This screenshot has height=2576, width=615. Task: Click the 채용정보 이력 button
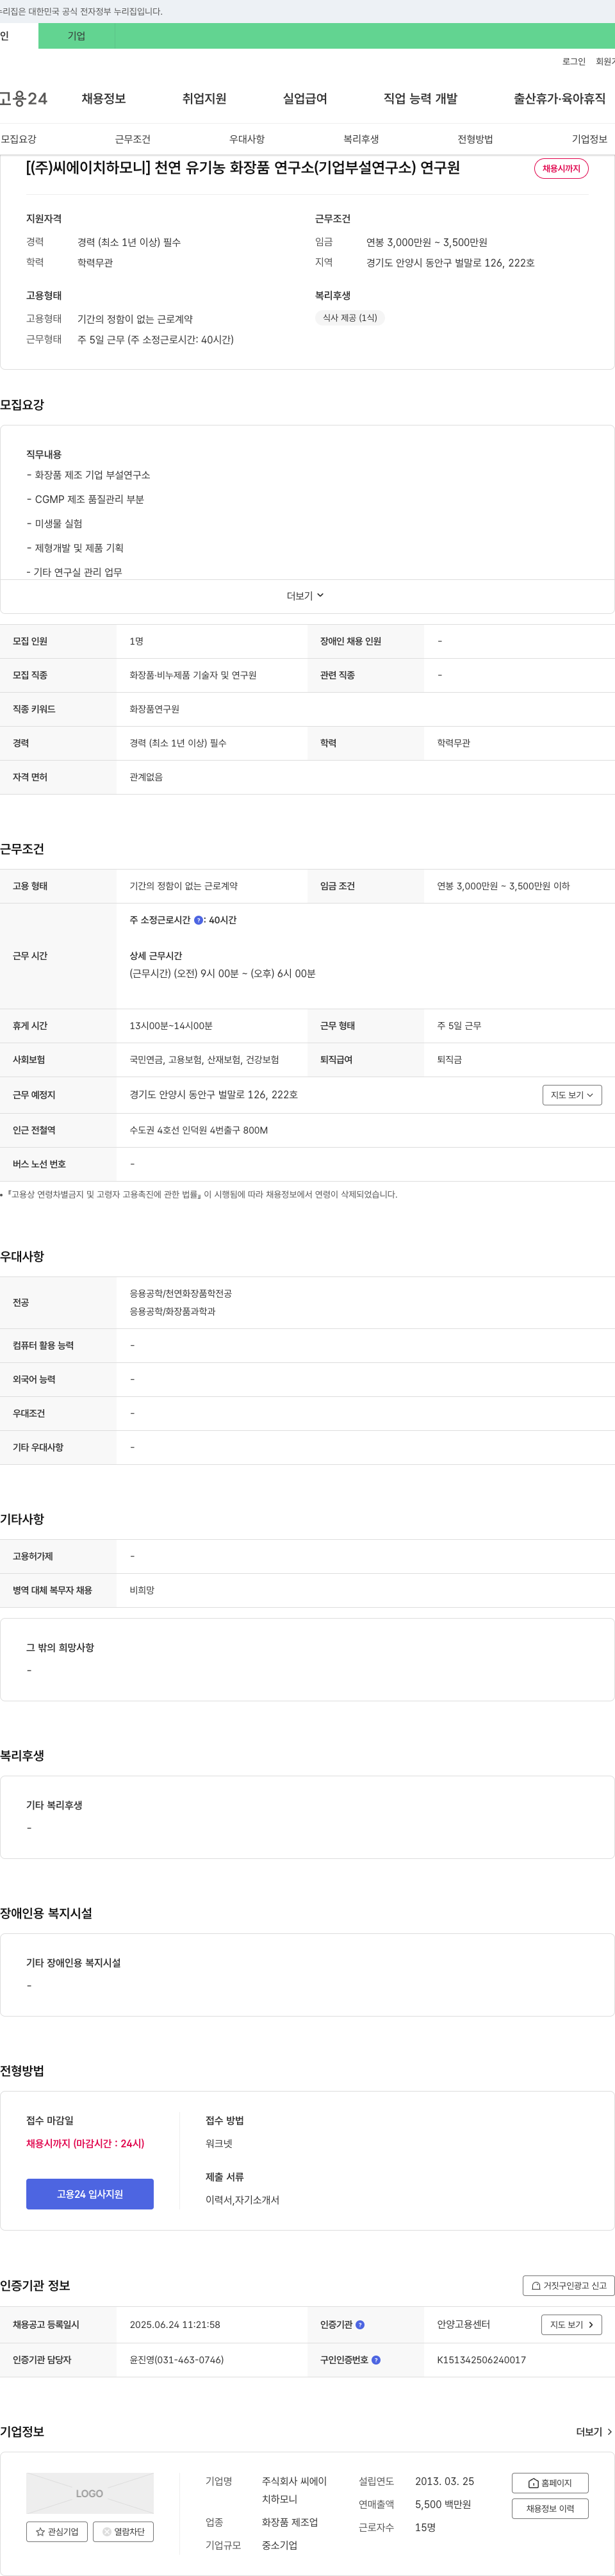click(550, 2508)
